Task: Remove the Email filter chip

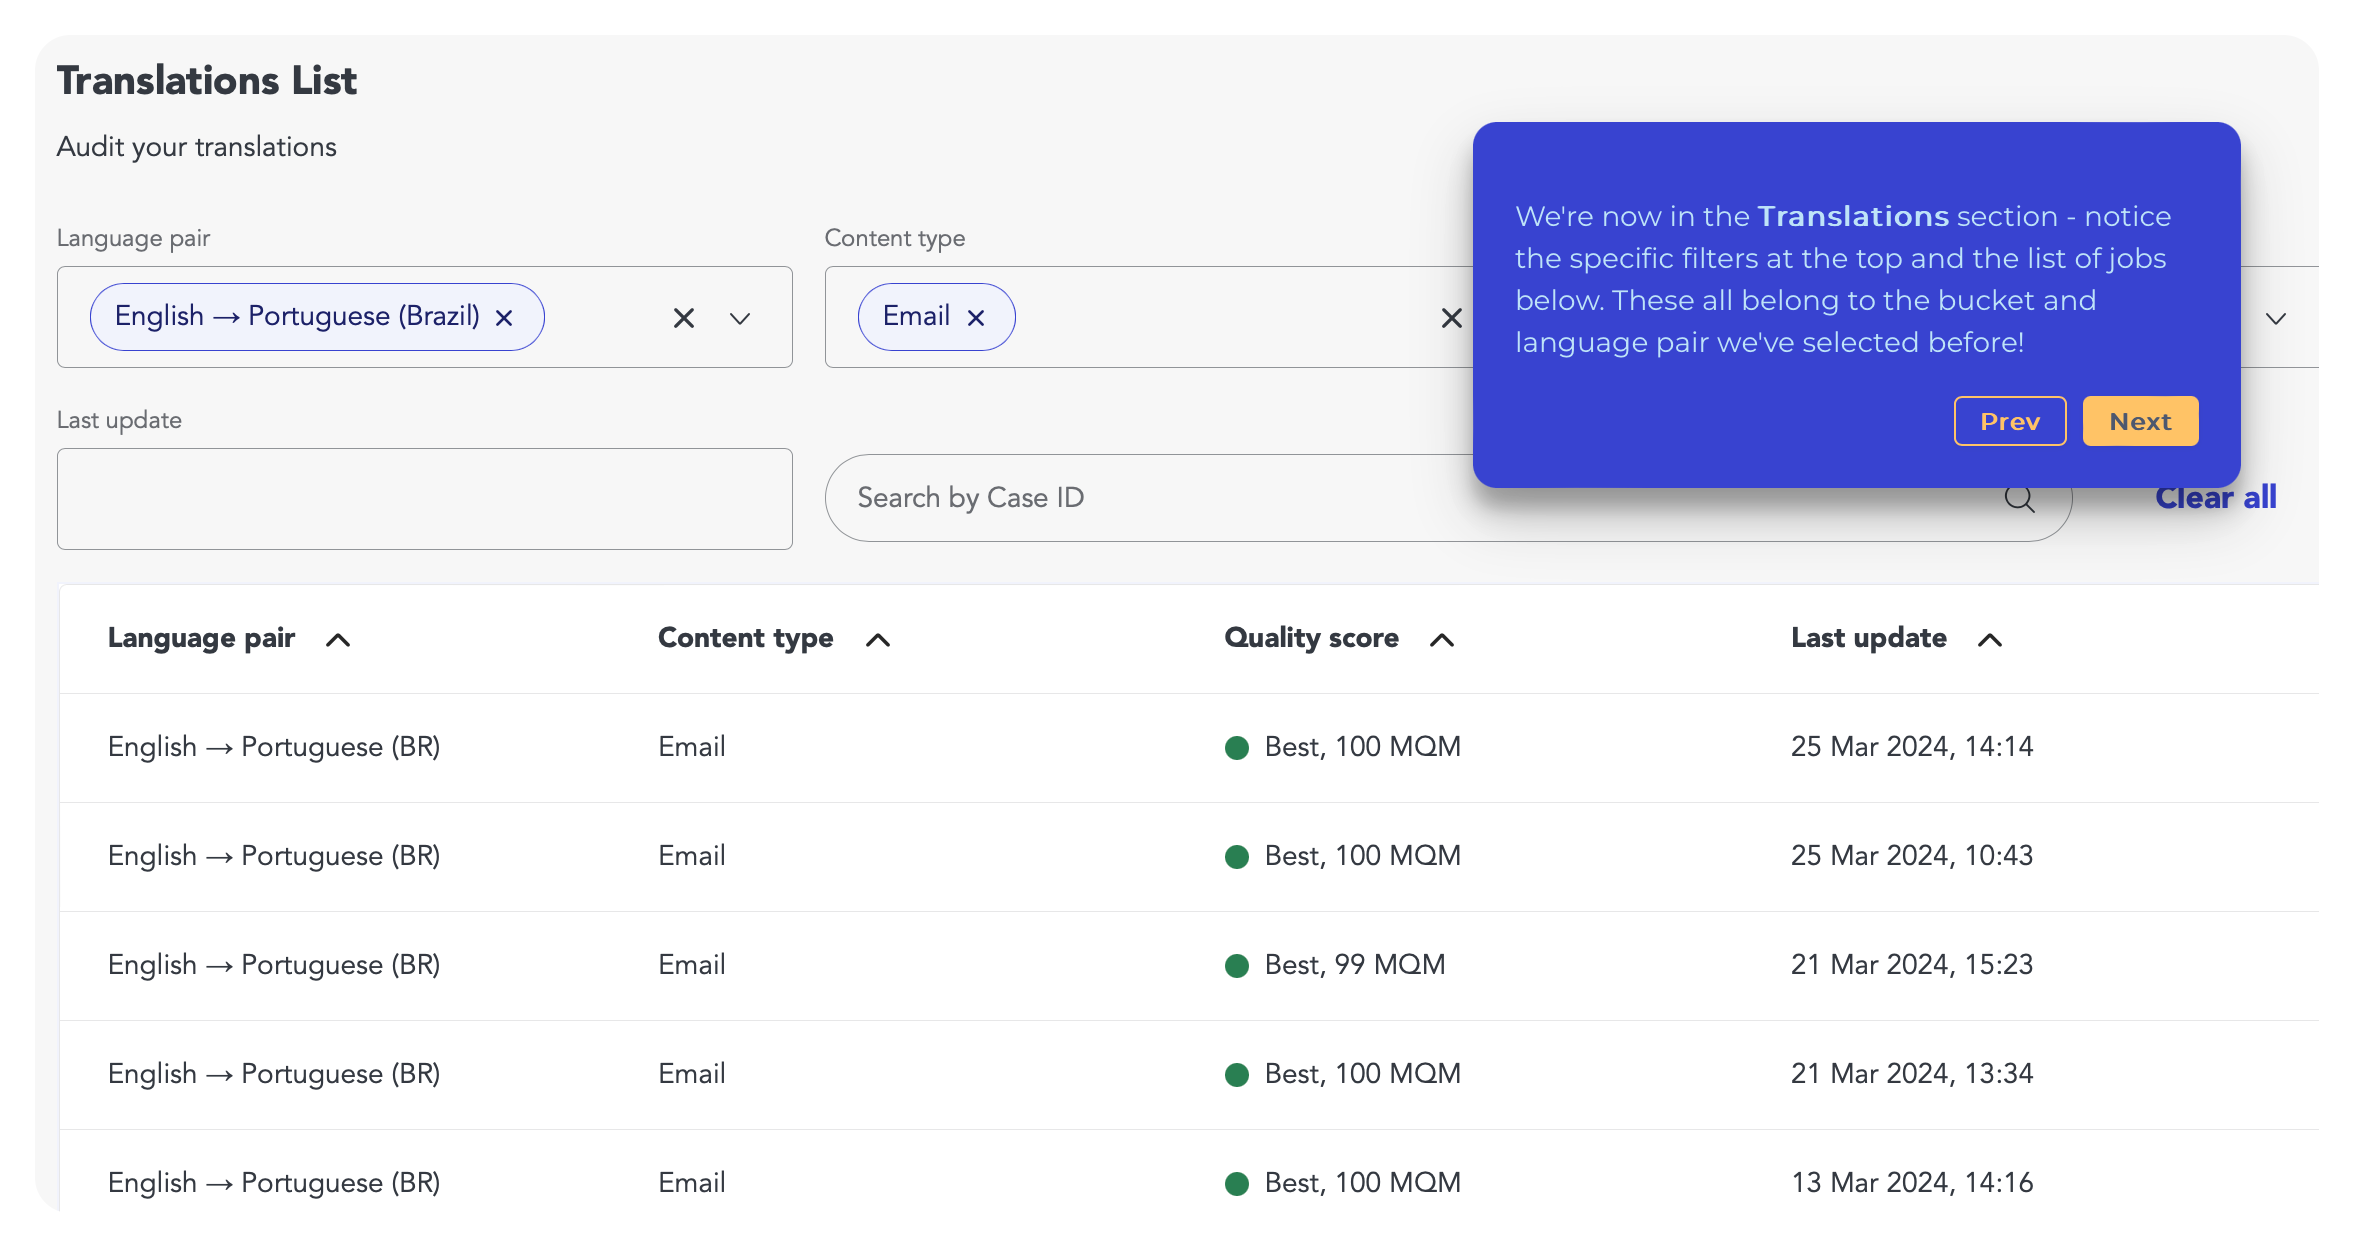Action: pyautogui.click(x=976, y=318)
